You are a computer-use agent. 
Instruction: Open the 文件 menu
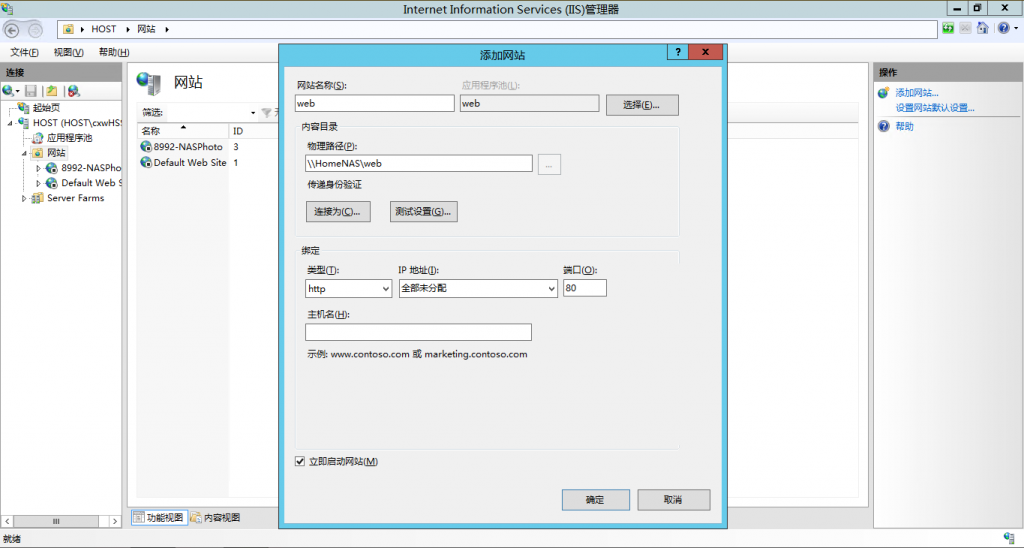pyautogui.click(x=24, y=52)
